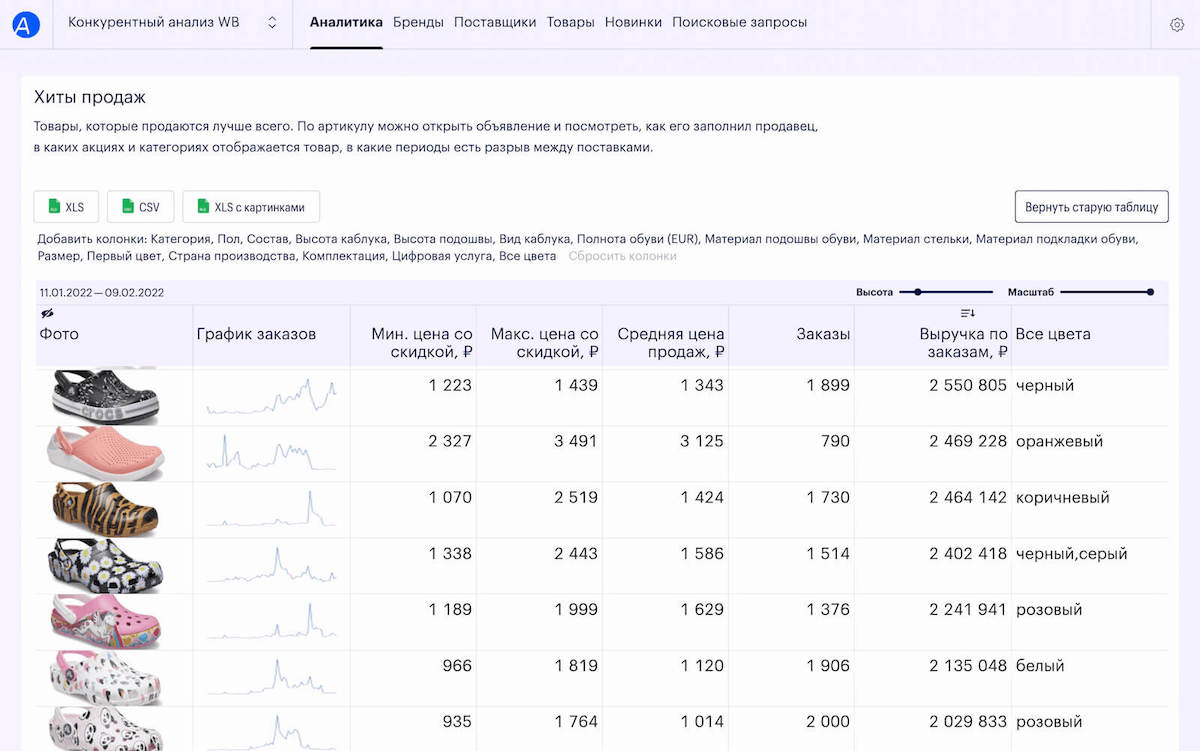Viewport: 1200px width, 751px height.
Task: Click Вернуть старую таблицу button
Action: pyautogui.click(x=1091, y=207)
